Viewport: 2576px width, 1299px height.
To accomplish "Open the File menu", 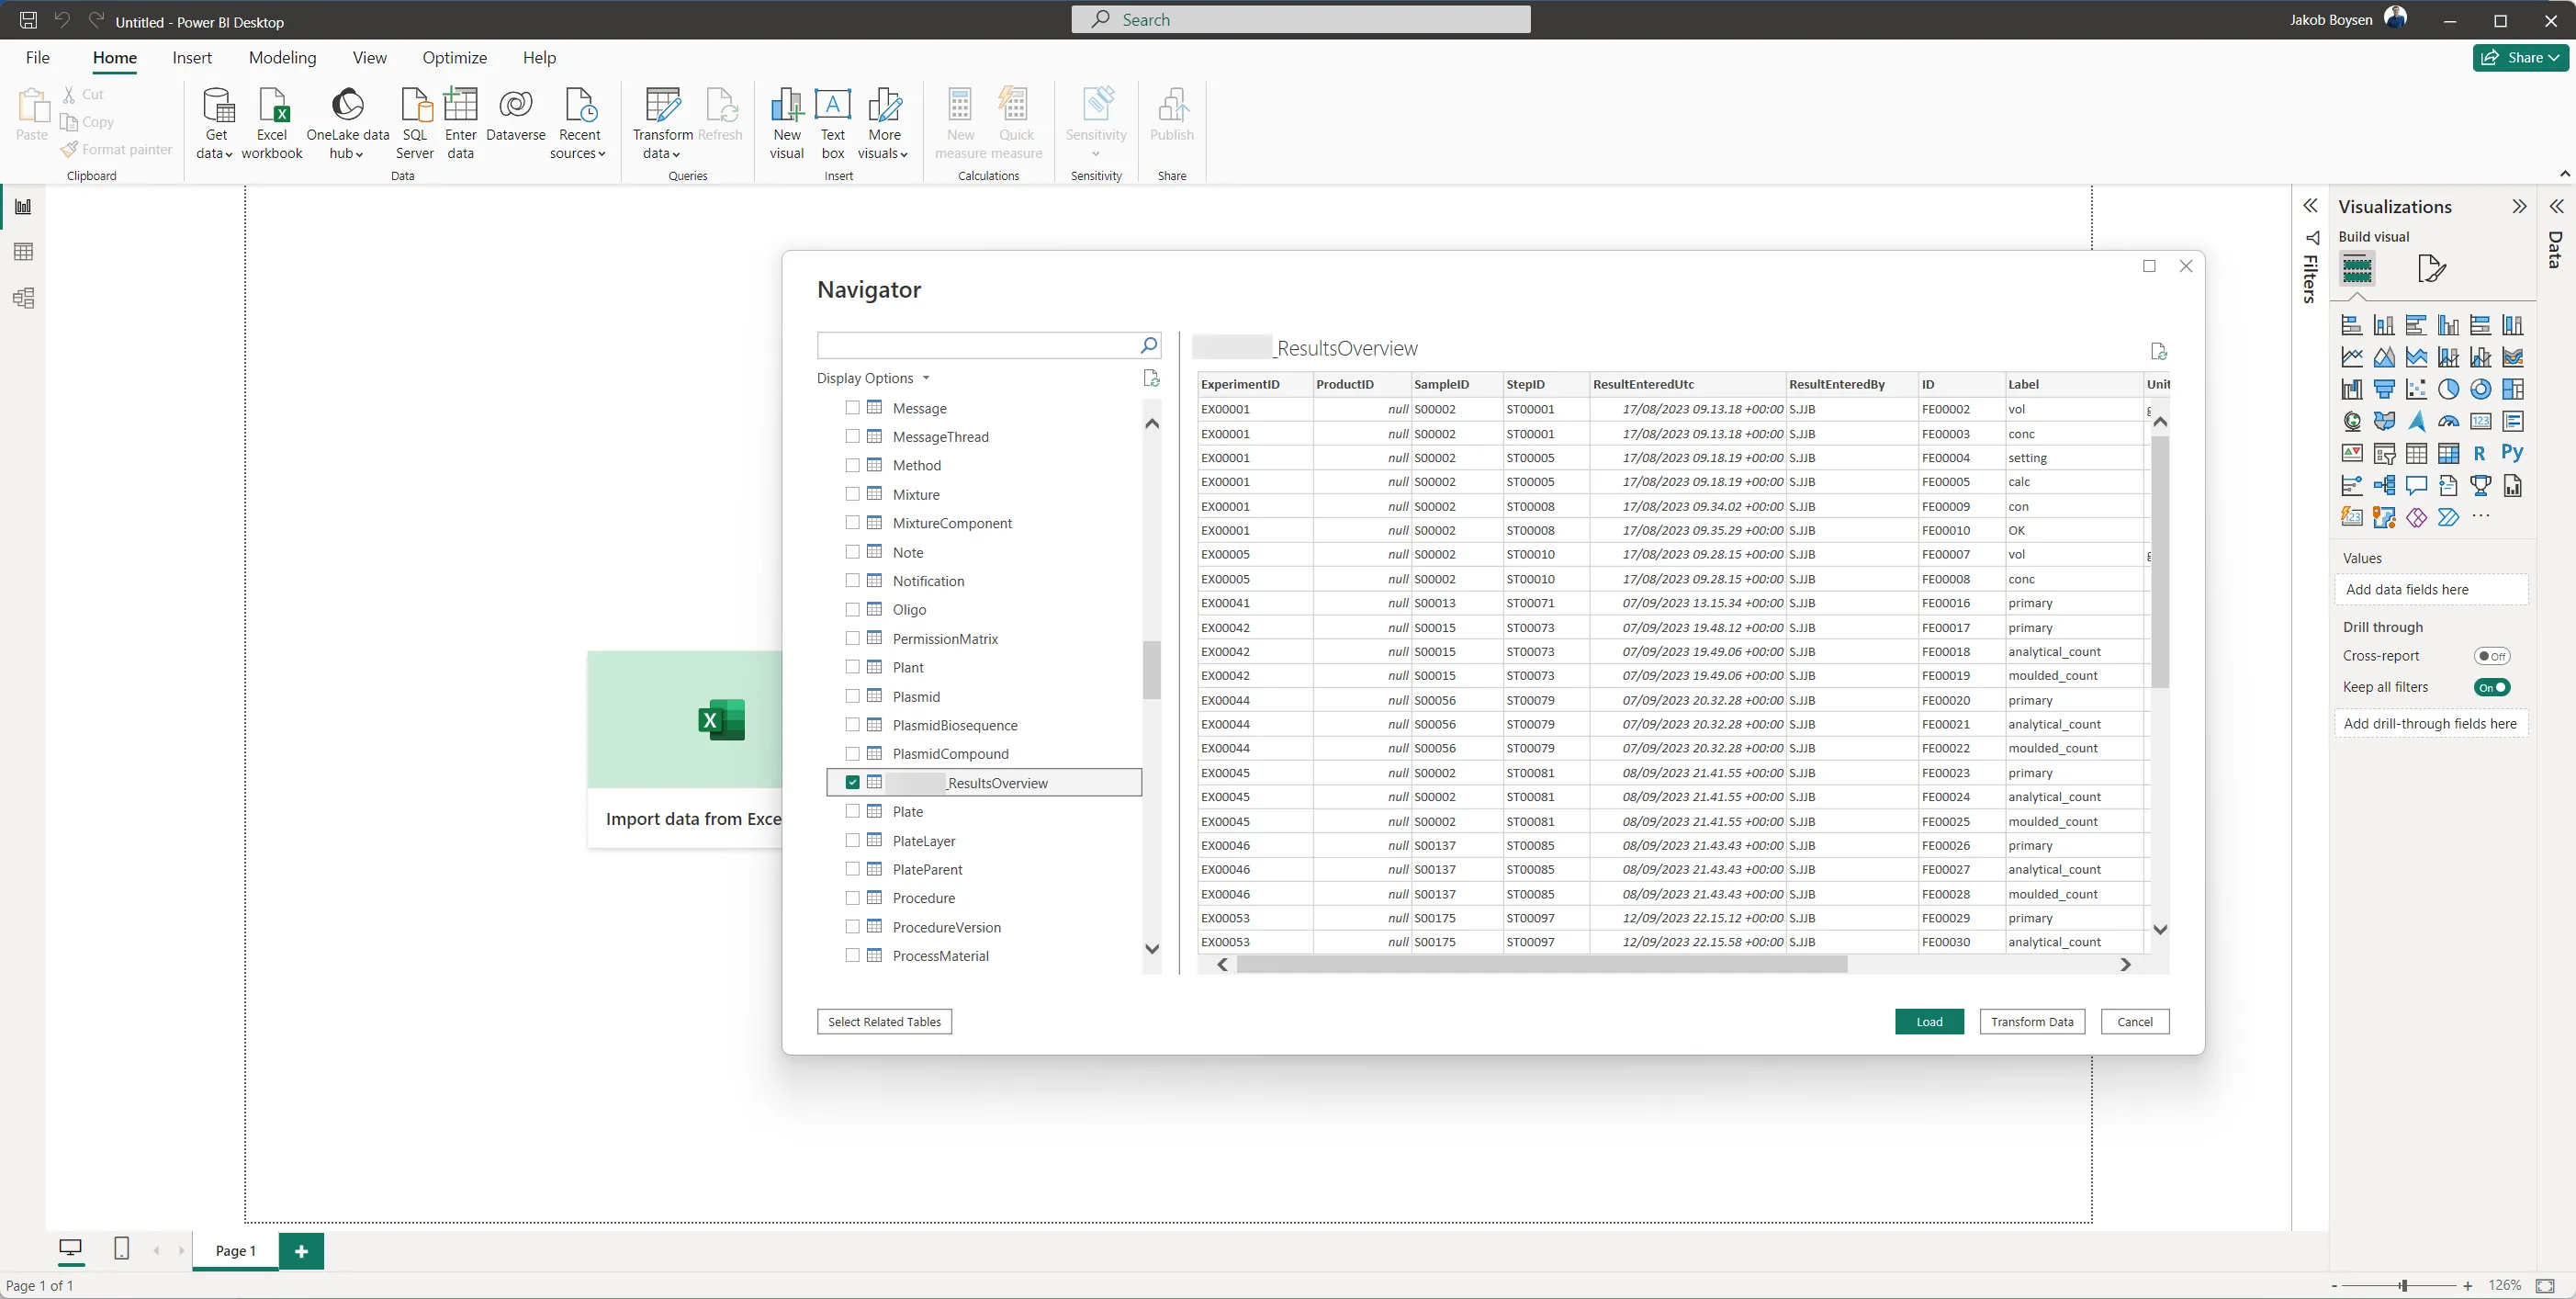I will pos(37,57).
